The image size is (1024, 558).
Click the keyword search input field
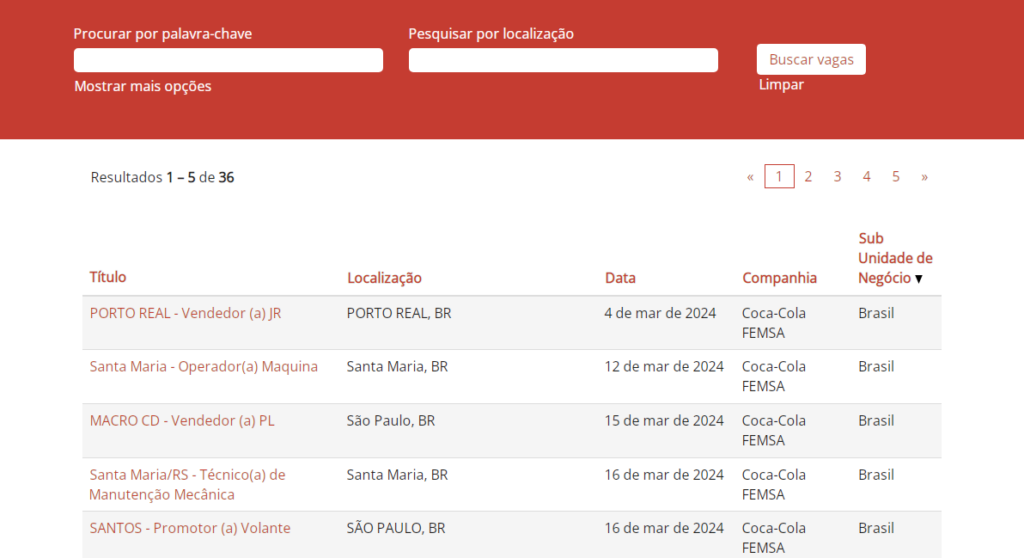coord(228,60)
